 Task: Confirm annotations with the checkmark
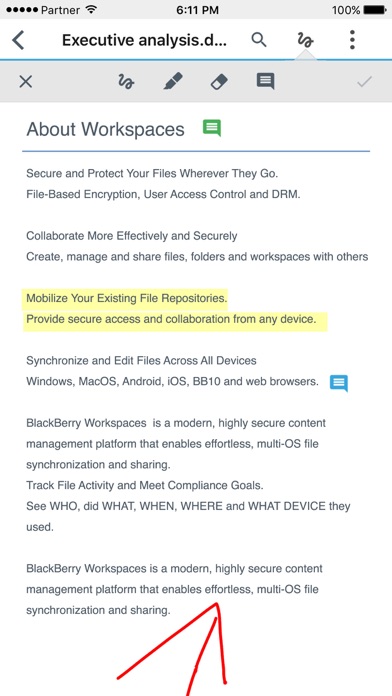click(x=364, y=82)
